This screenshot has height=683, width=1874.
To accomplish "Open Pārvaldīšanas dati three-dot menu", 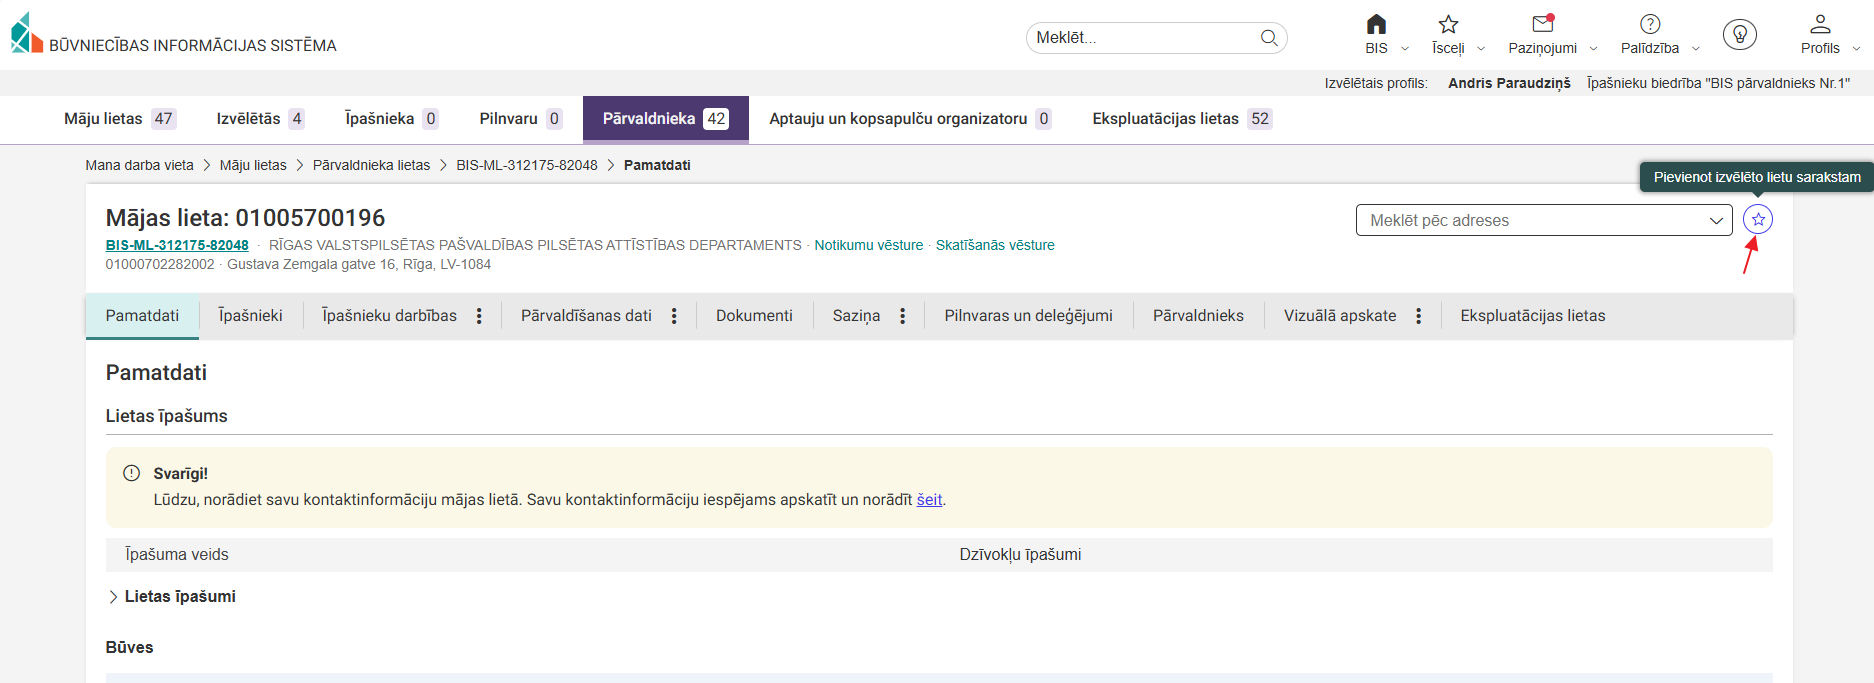I will 674,316.
